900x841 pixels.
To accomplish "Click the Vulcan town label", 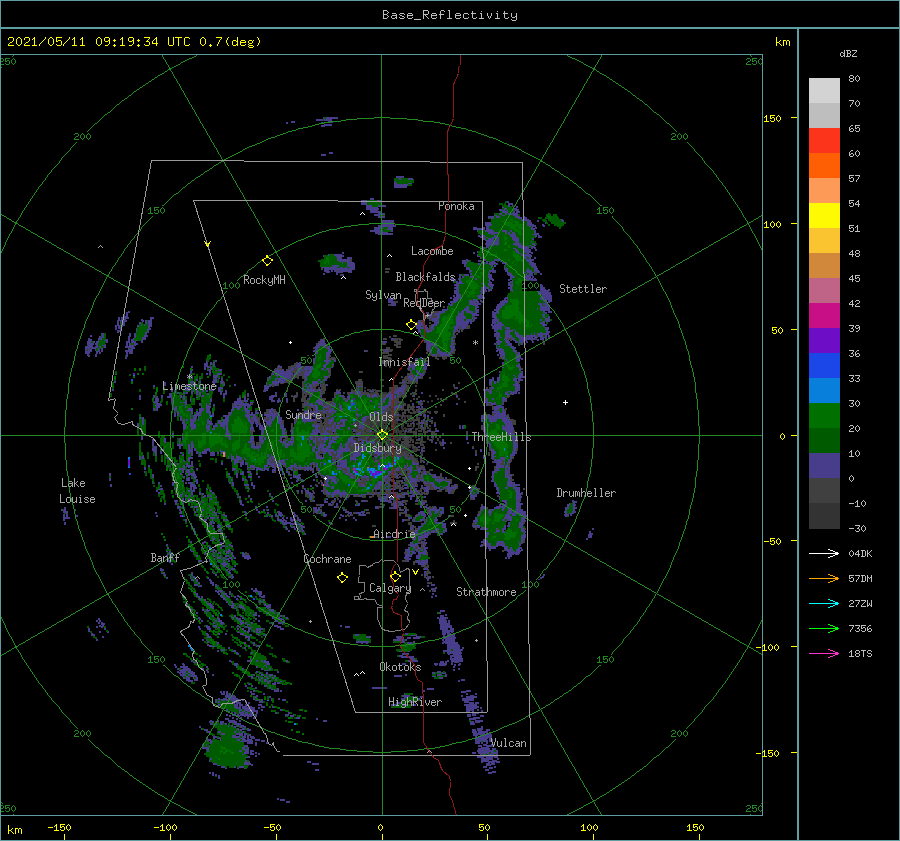I will (508, 743).
